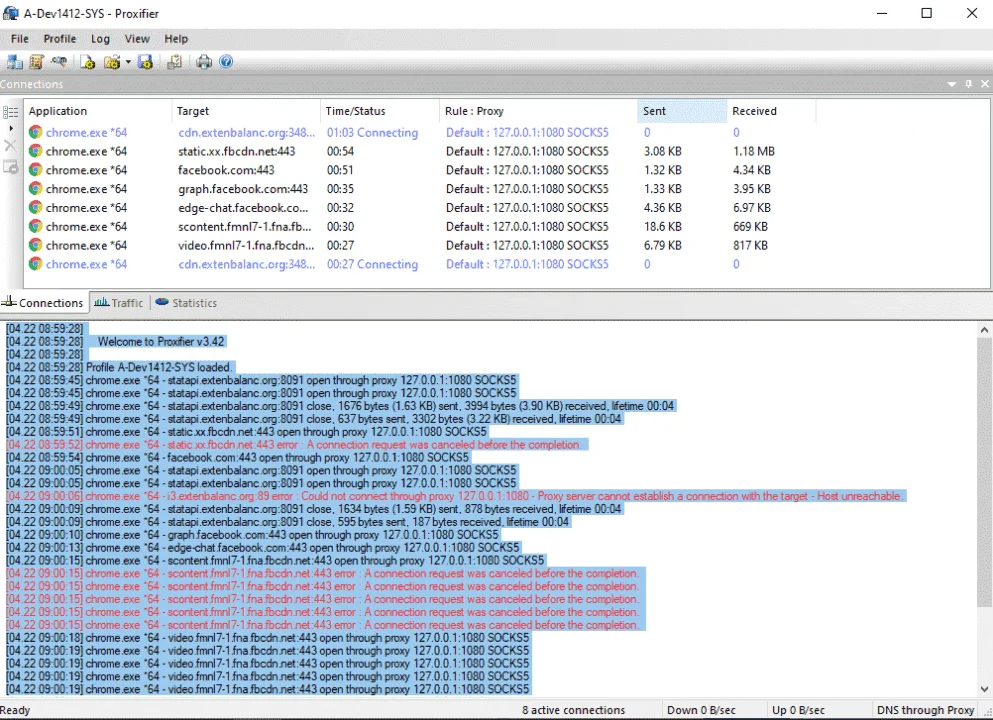Sort by Application column header
The height and width of the screenshot is (720, 993).
98,111
